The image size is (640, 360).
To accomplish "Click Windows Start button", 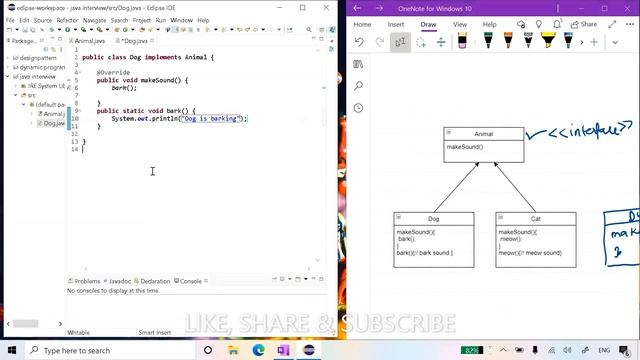I will point(12,350).
